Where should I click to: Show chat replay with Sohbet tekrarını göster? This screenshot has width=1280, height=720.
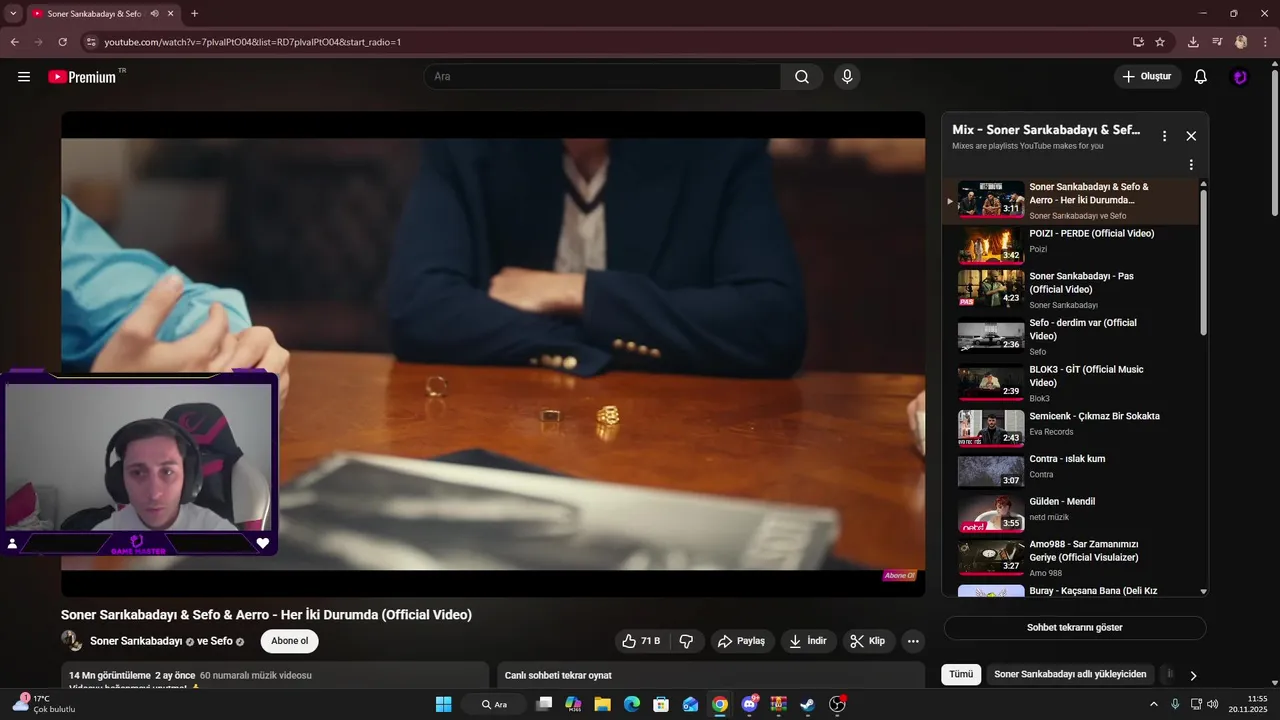pyautogui.click(x=1075, y=628)
